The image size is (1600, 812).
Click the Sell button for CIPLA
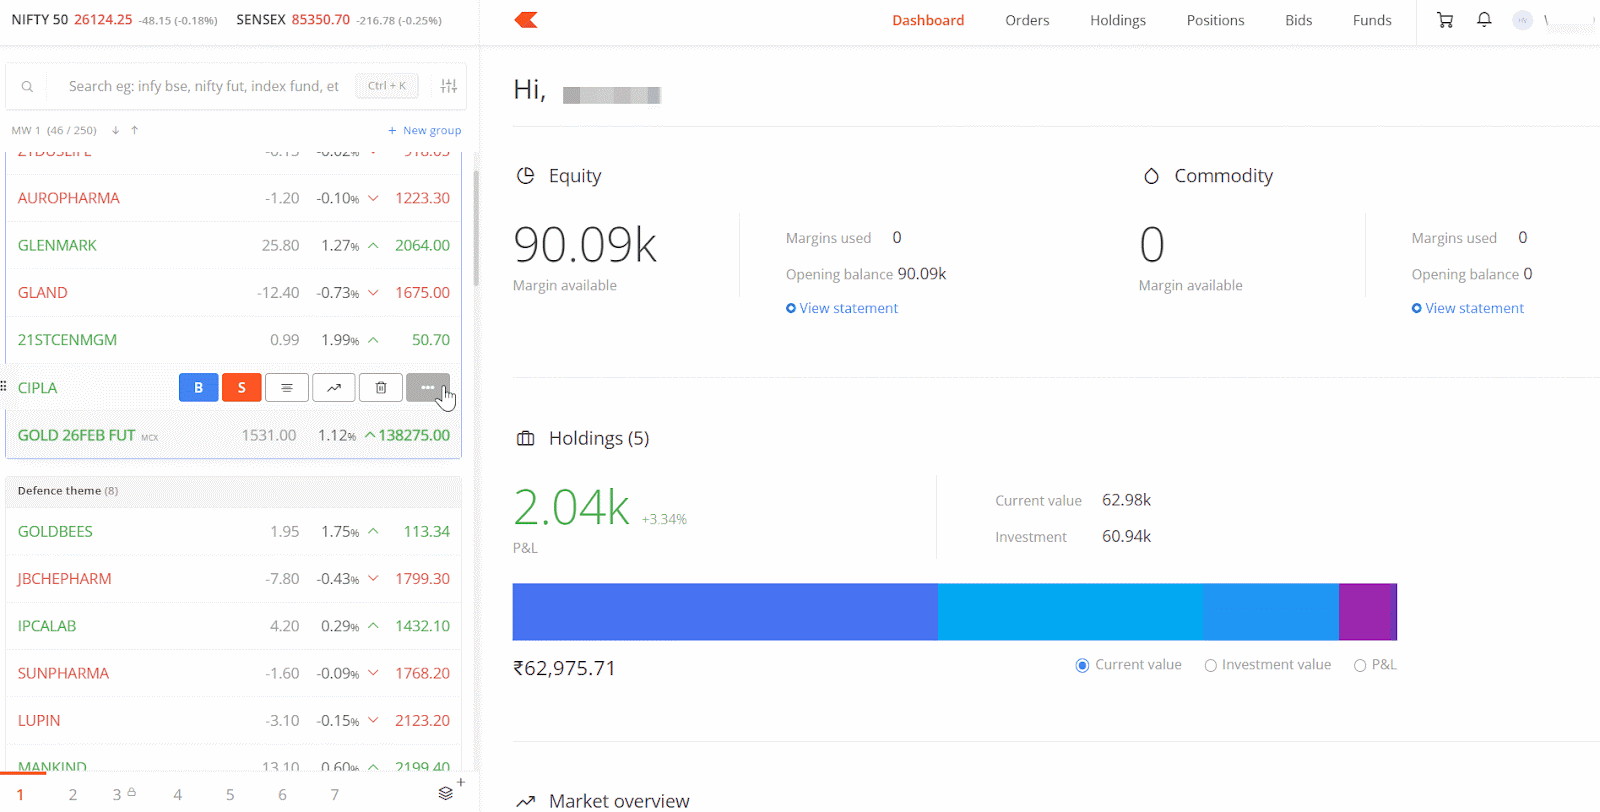[x=241, y=387]
